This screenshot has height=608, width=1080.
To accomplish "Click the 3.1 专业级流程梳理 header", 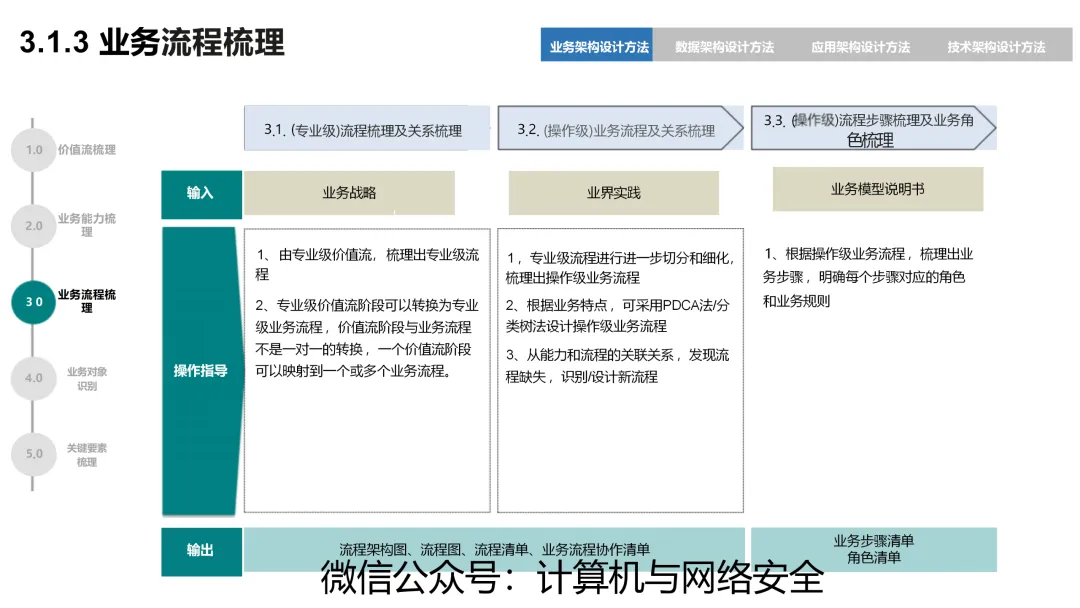I will coord(366,128).
